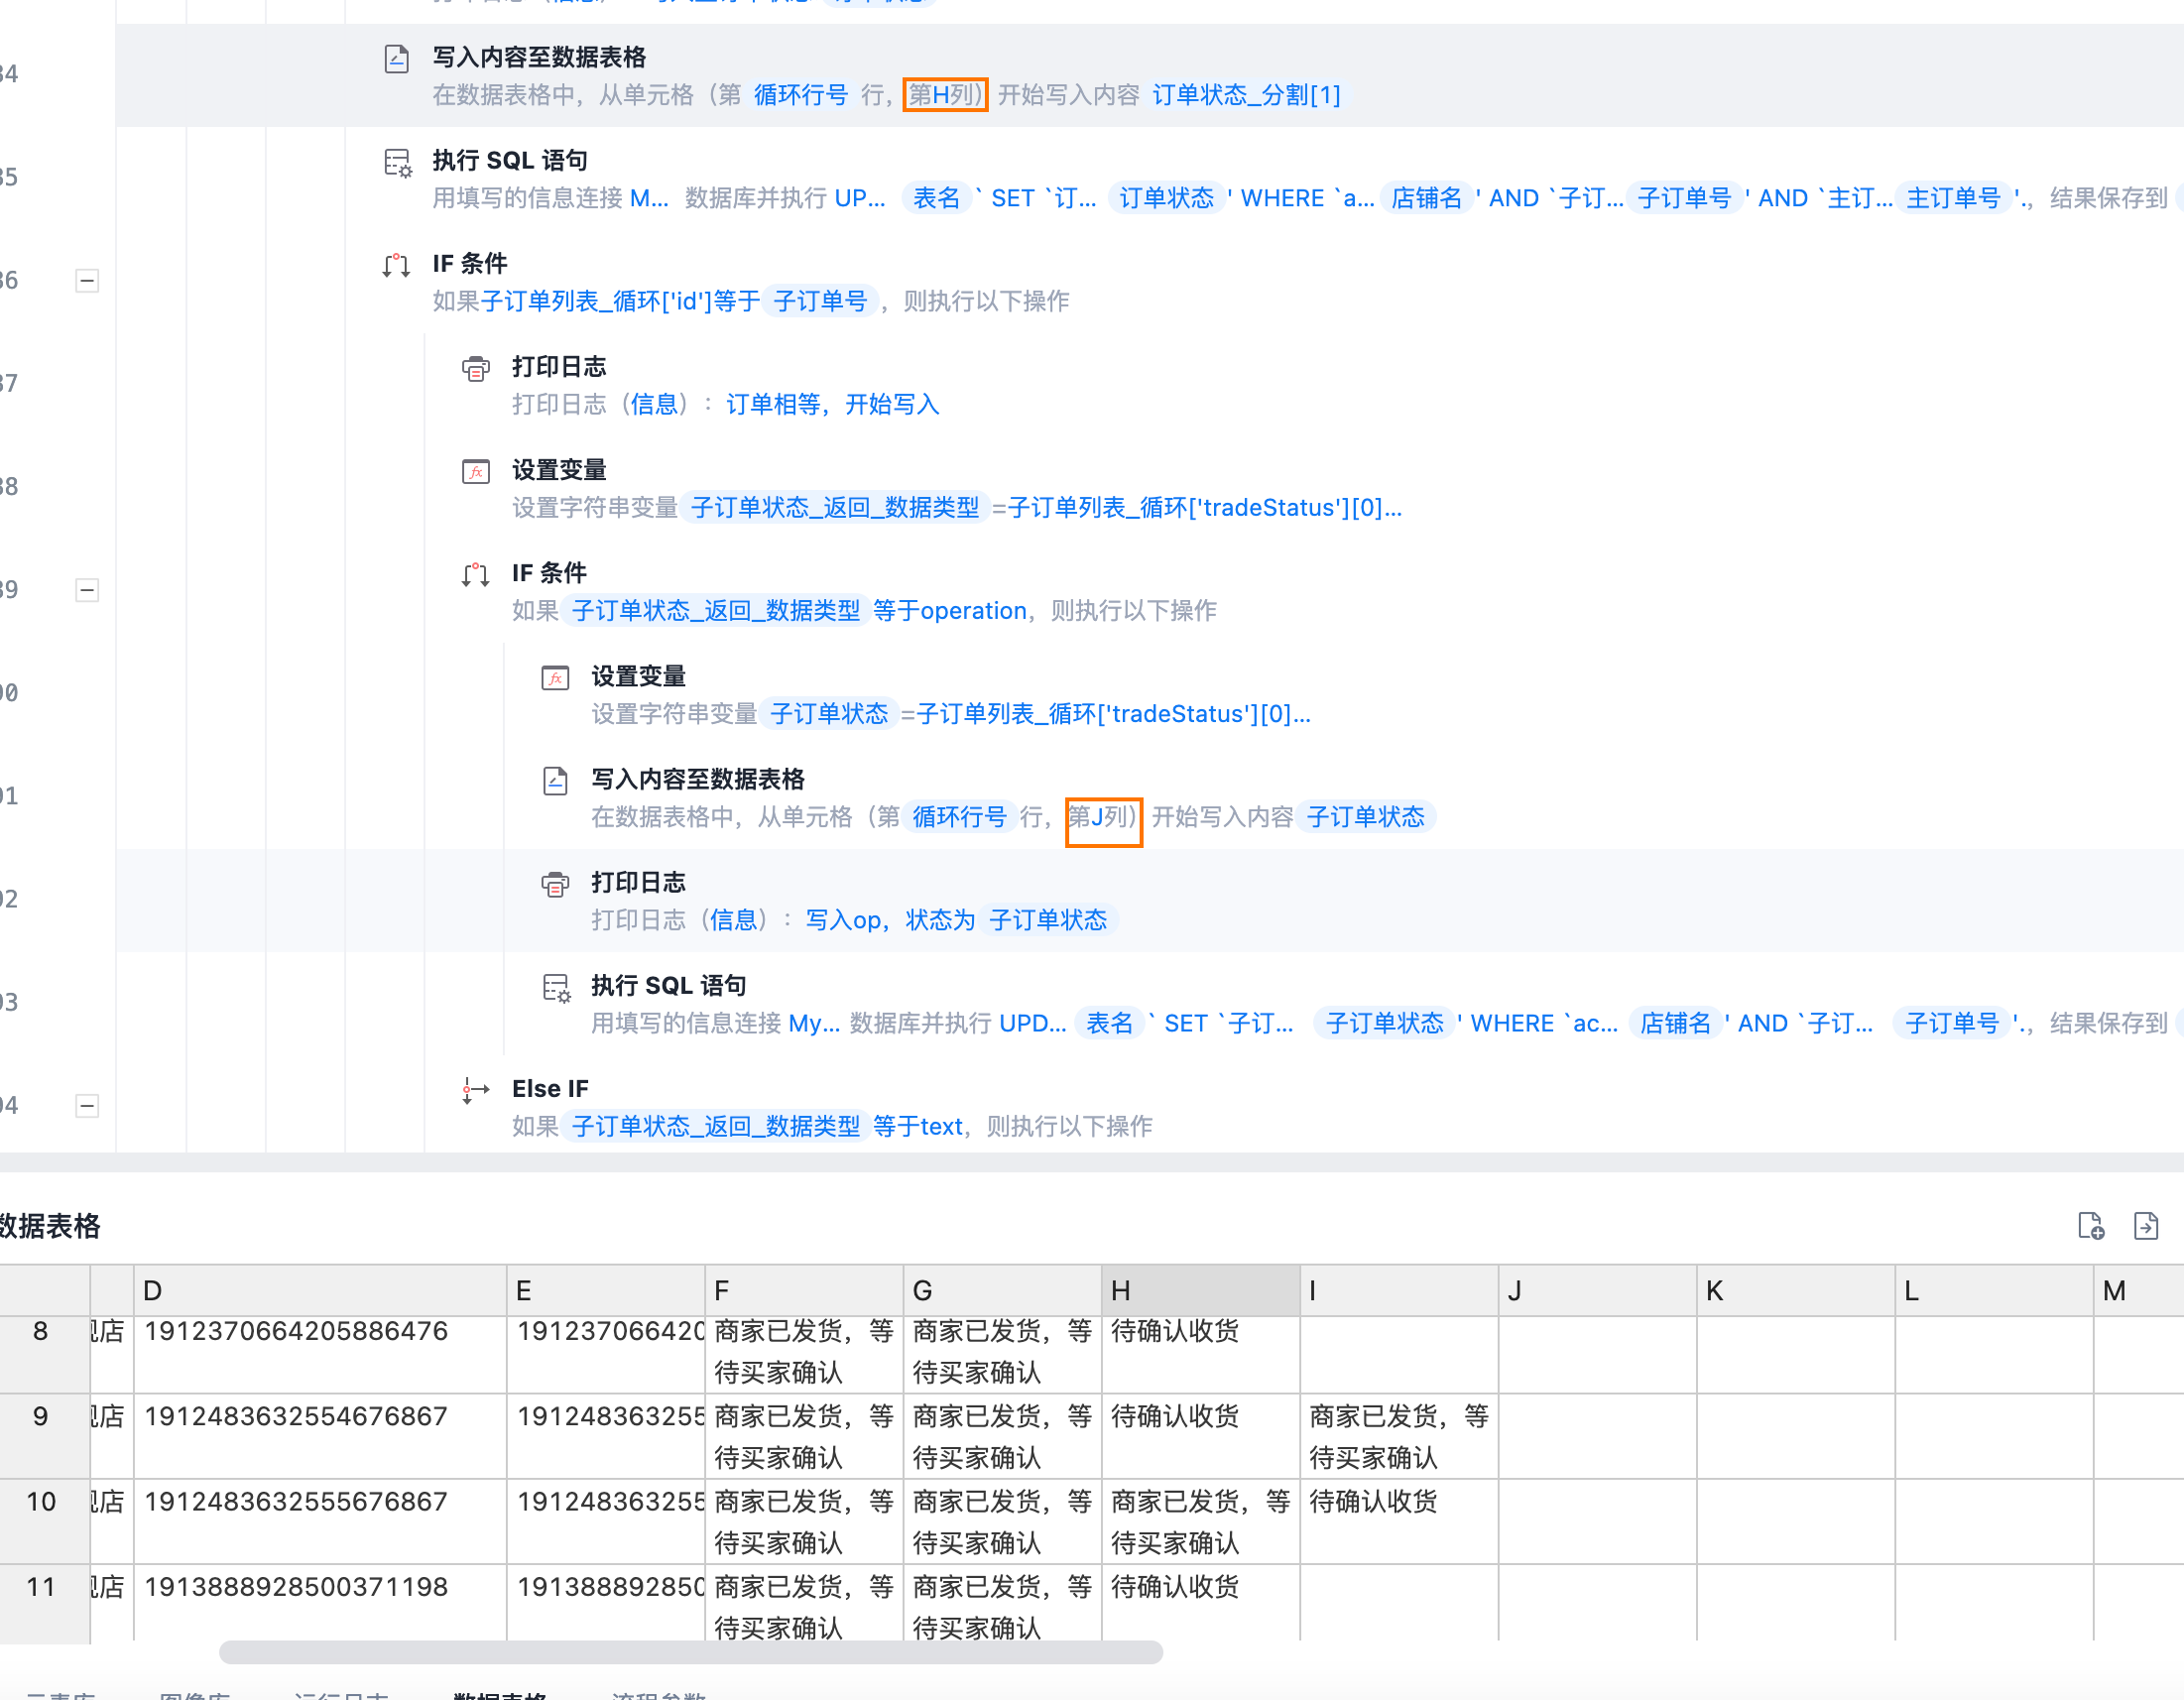The image size is (2184, 1700).
Task: Click the 打印日志 icon for 写入op step
Action: point(555,883)
